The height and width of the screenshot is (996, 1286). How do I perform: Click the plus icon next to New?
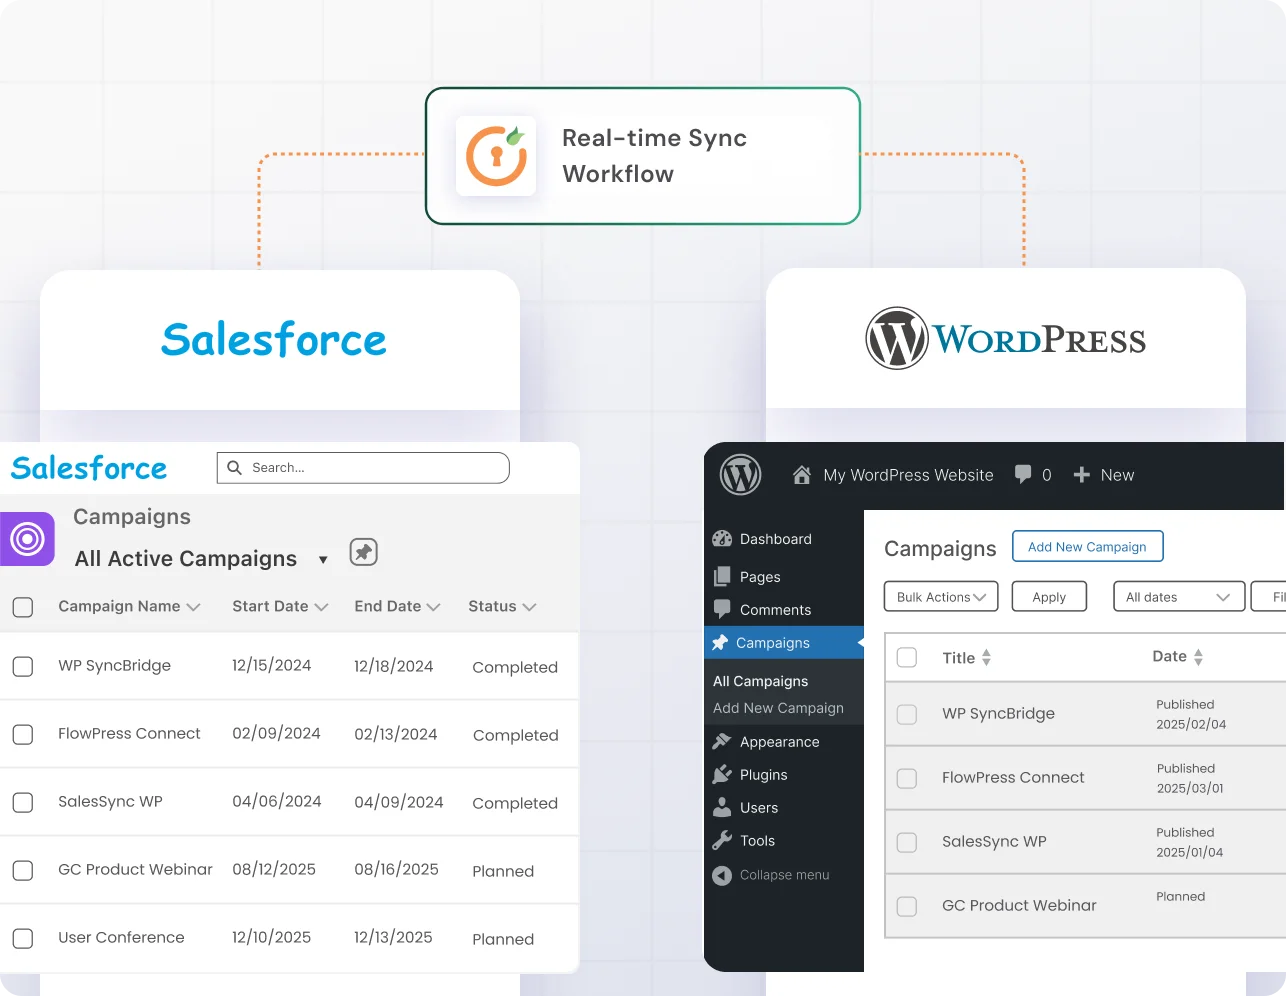[x=1081, y=475]
